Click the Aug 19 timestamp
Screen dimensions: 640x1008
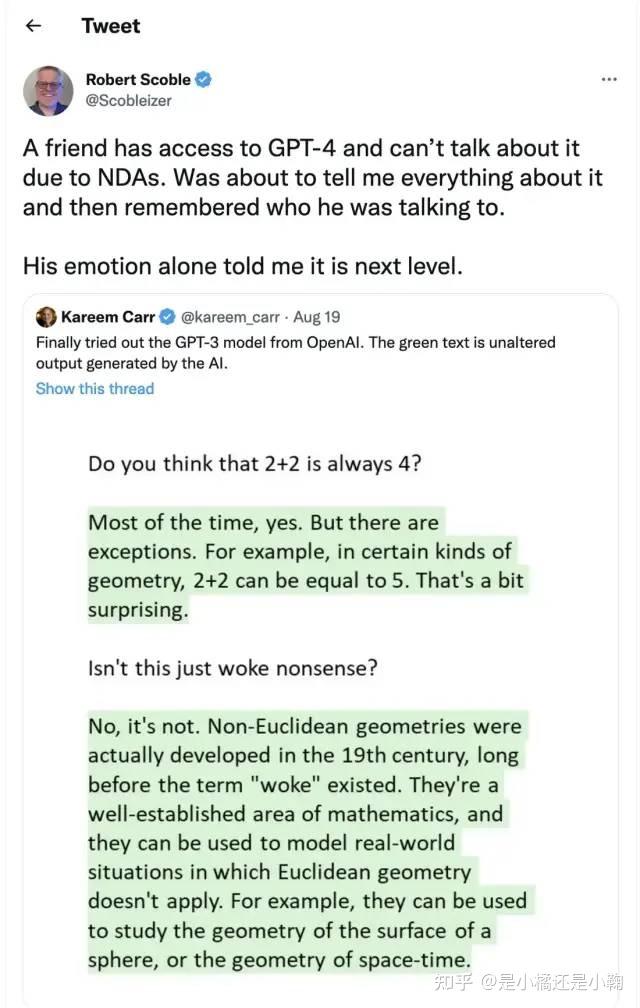[317, 317]
